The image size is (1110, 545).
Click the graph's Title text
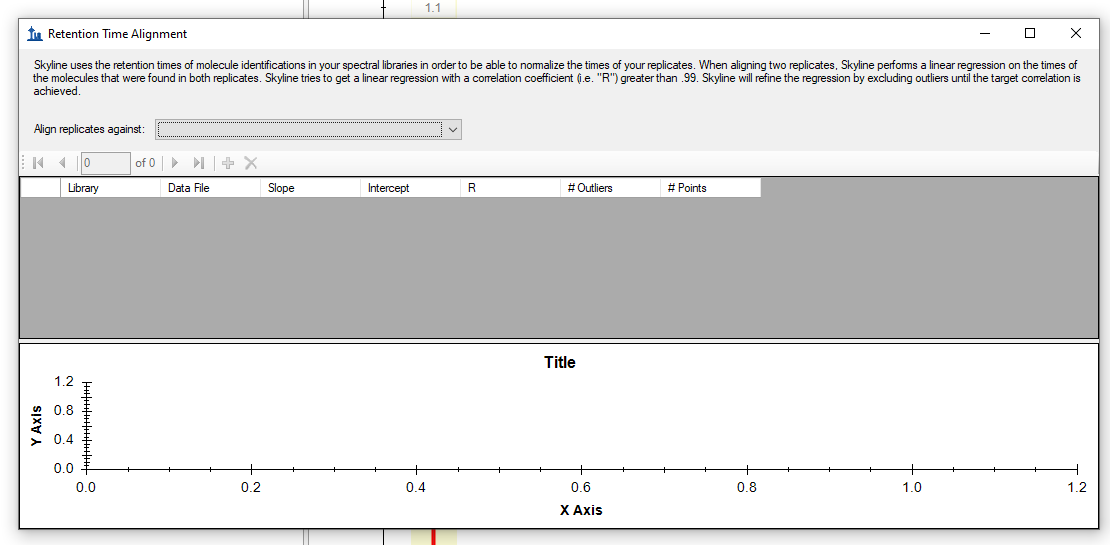tap(560, 363)
